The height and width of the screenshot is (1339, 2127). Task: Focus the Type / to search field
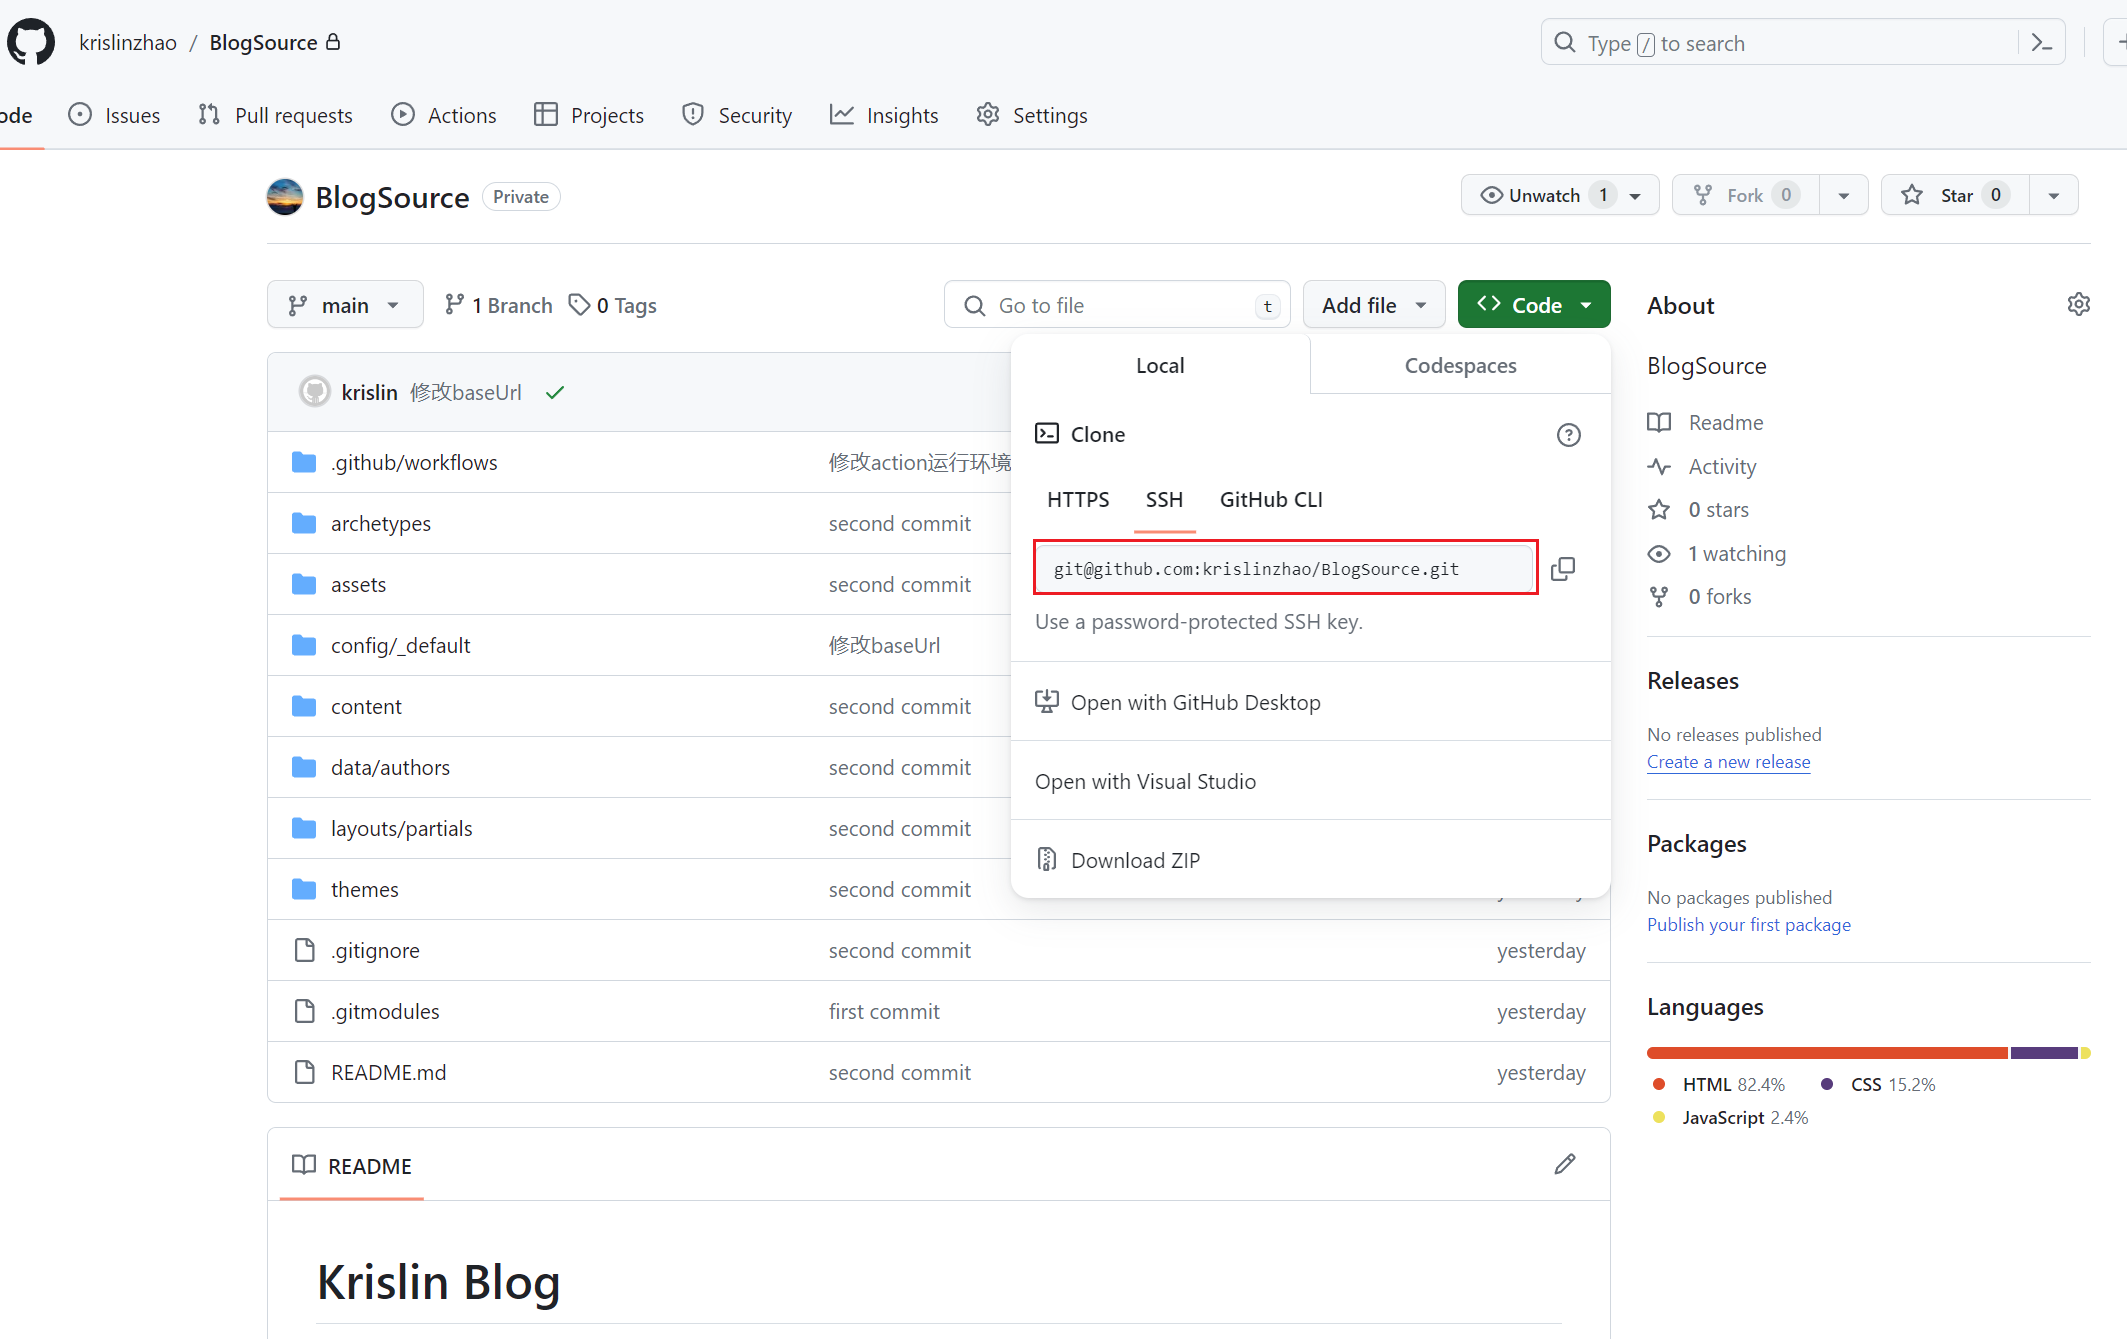(1780, 43)
